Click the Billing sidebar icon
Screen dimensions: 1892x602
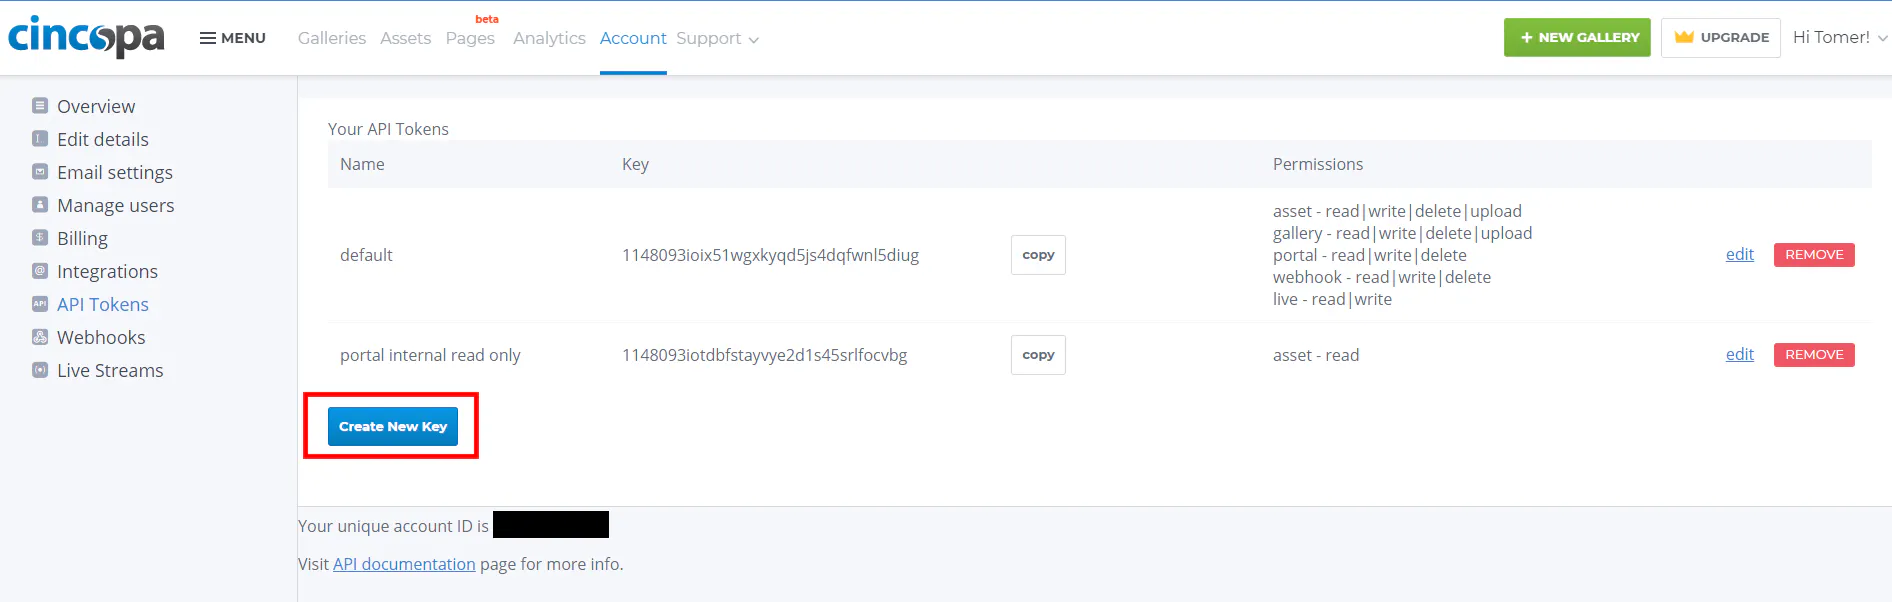pos(40,237)
